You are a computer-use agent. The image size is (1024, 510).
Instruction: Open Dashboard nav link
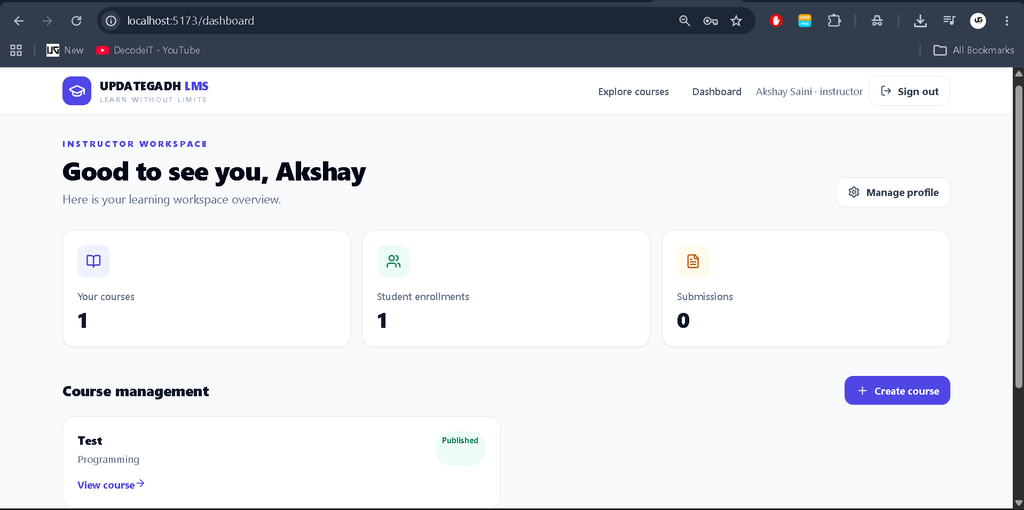tap(716, 91)
